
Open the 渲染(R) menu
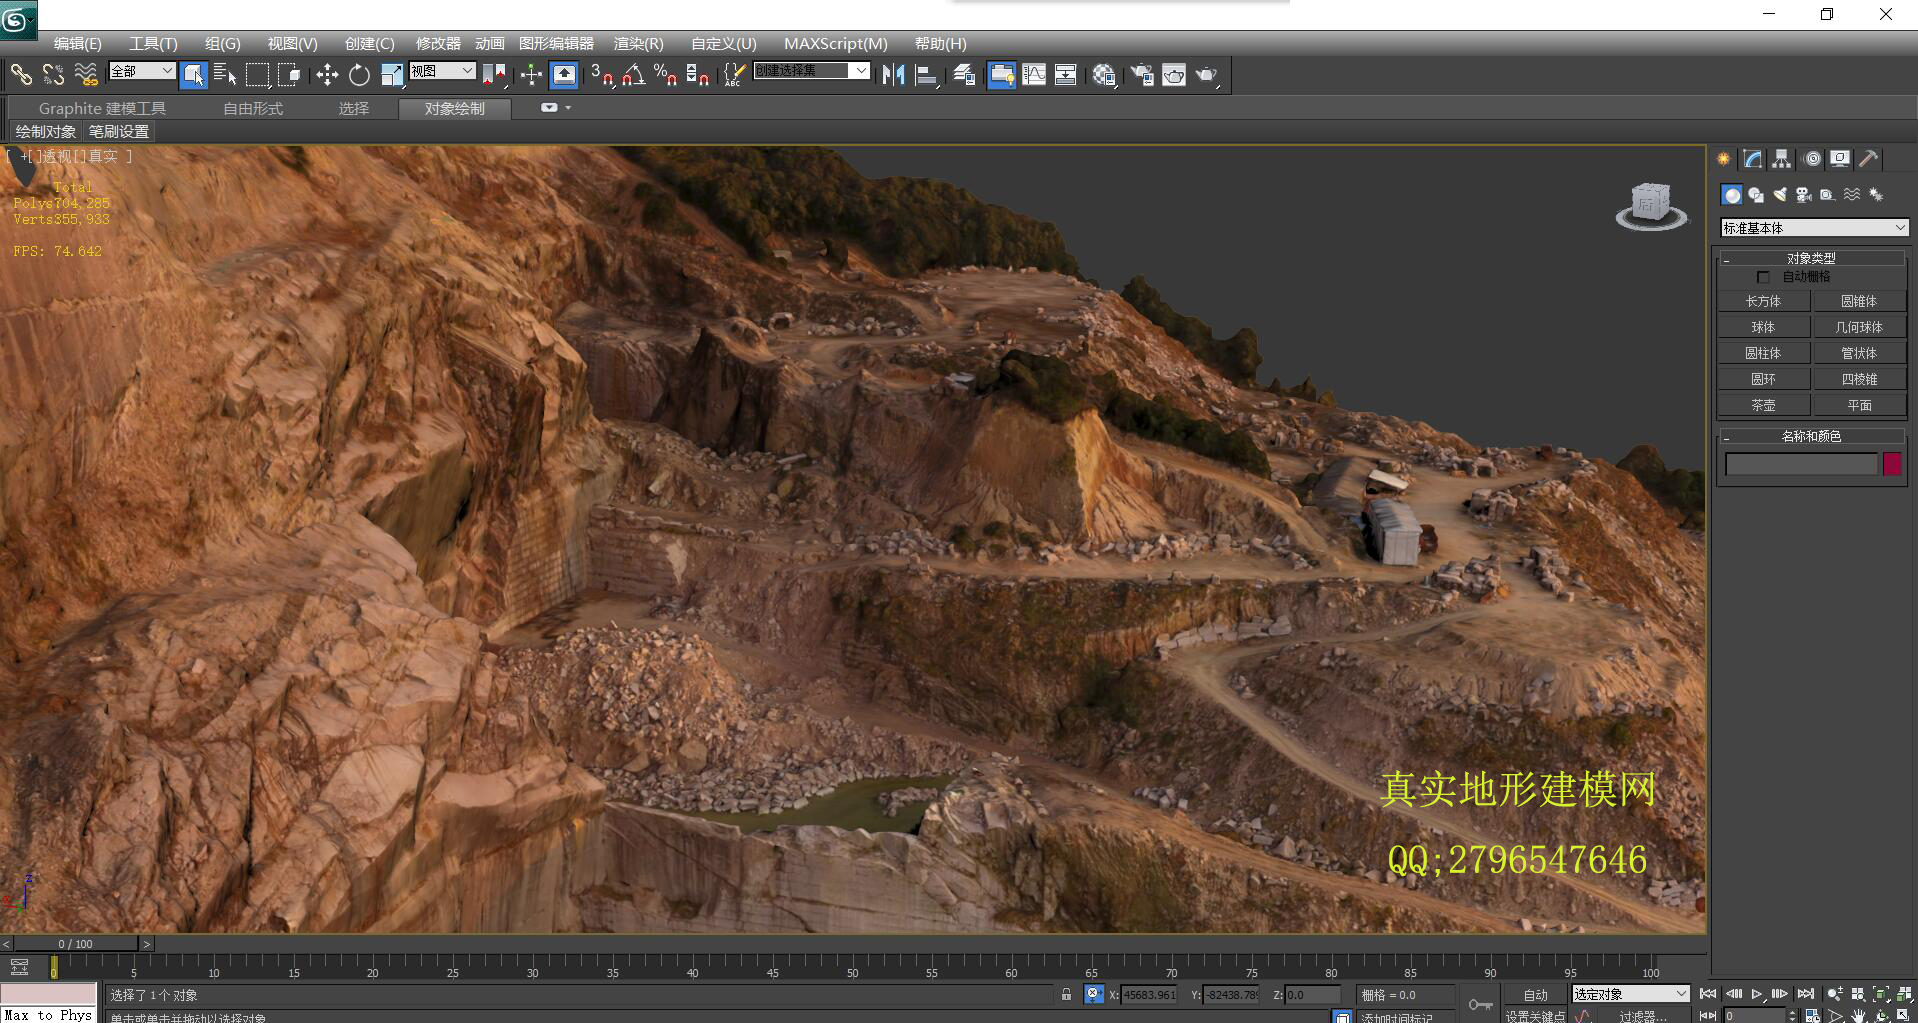(x=638, y=43)
